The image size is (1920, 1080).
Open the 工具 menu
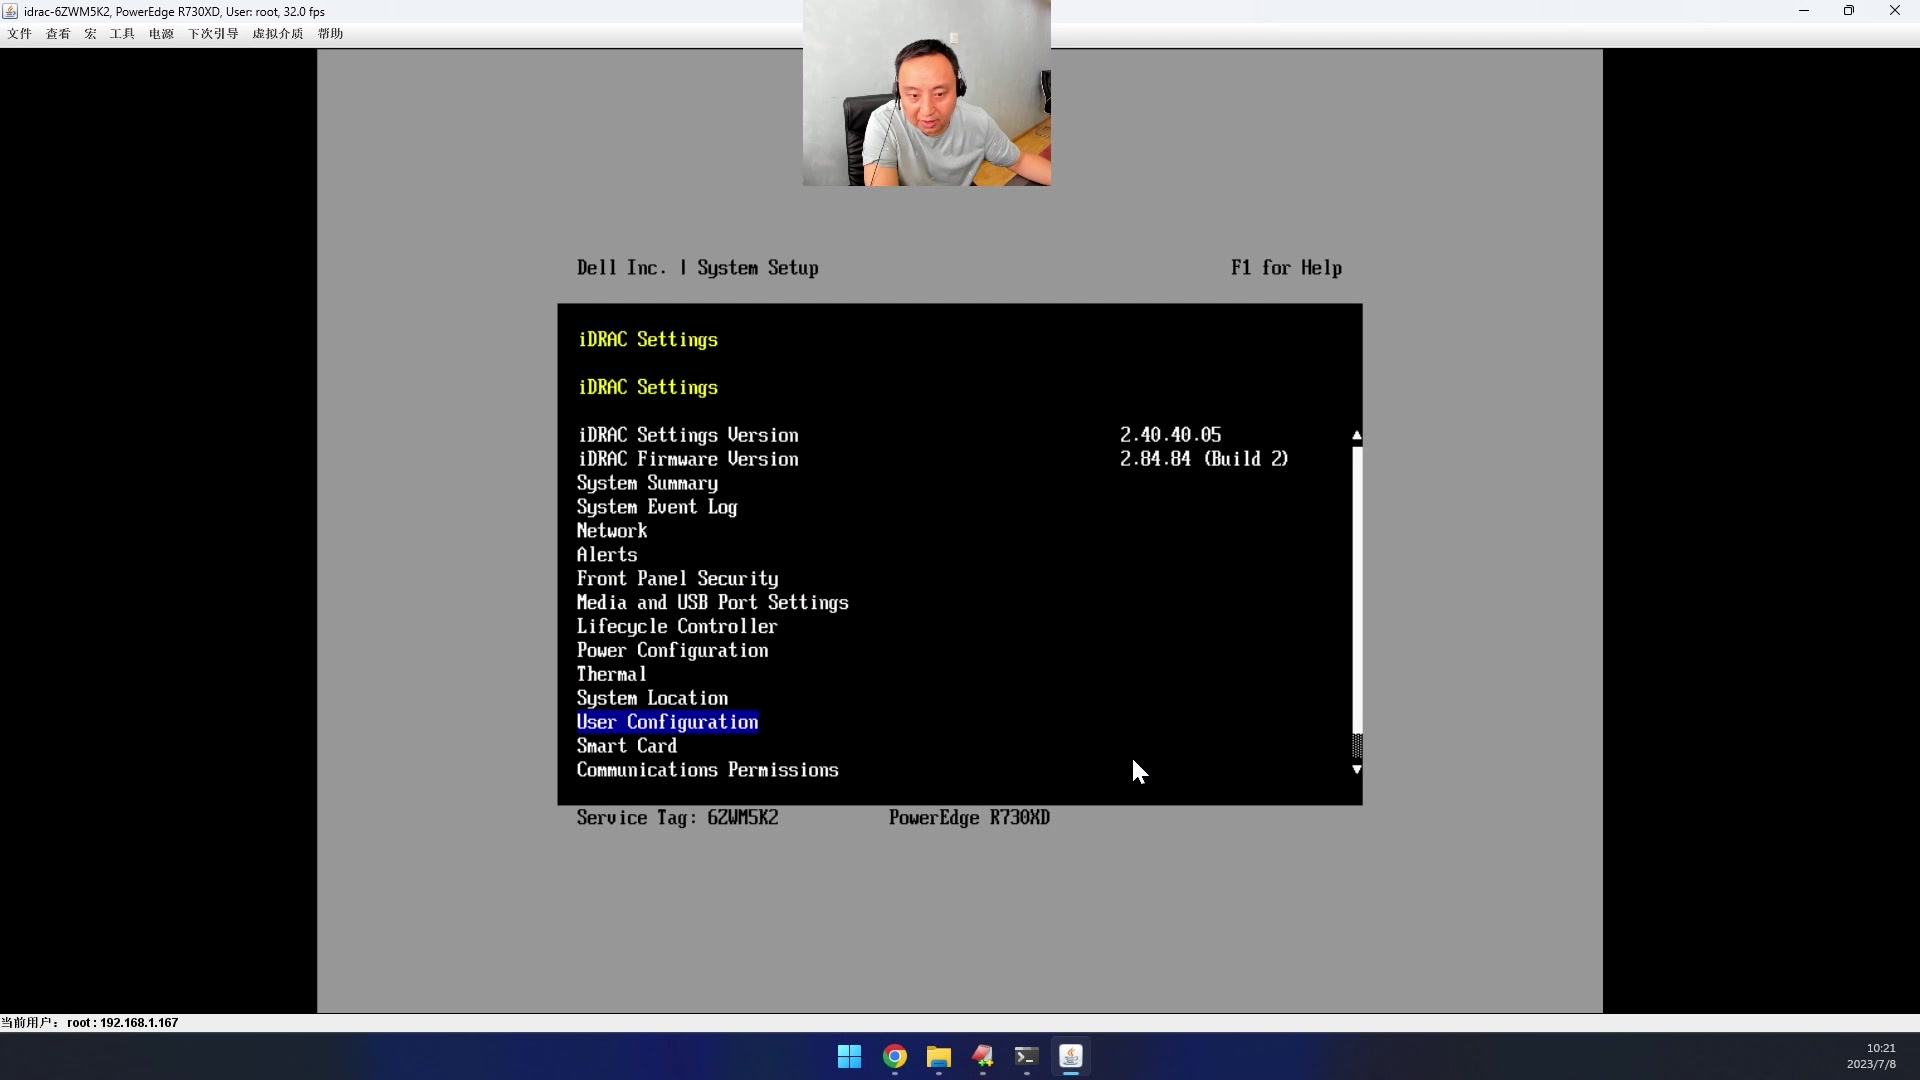[x=122, y=33]
